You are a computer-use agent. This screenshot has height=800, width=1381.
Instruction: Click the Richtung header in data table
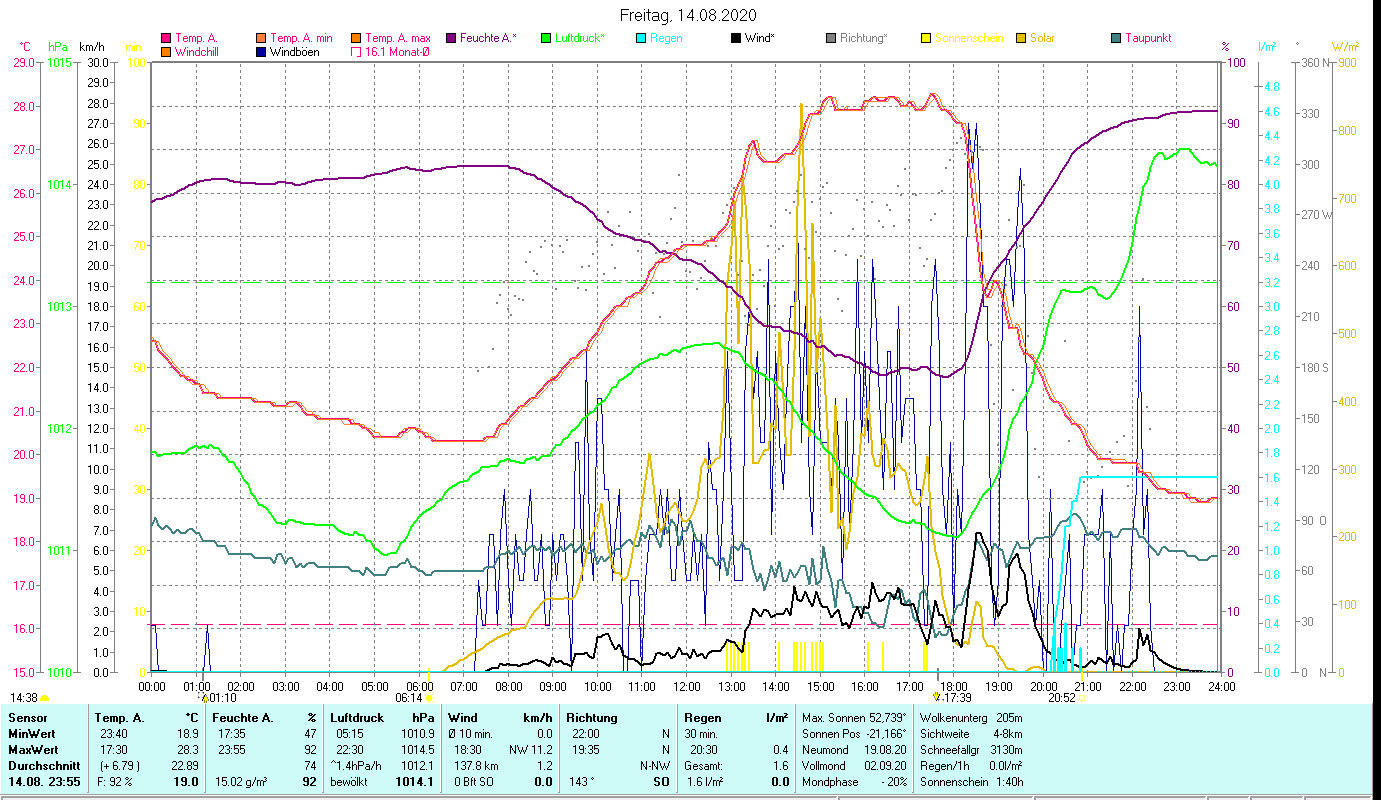coord(591,718)
